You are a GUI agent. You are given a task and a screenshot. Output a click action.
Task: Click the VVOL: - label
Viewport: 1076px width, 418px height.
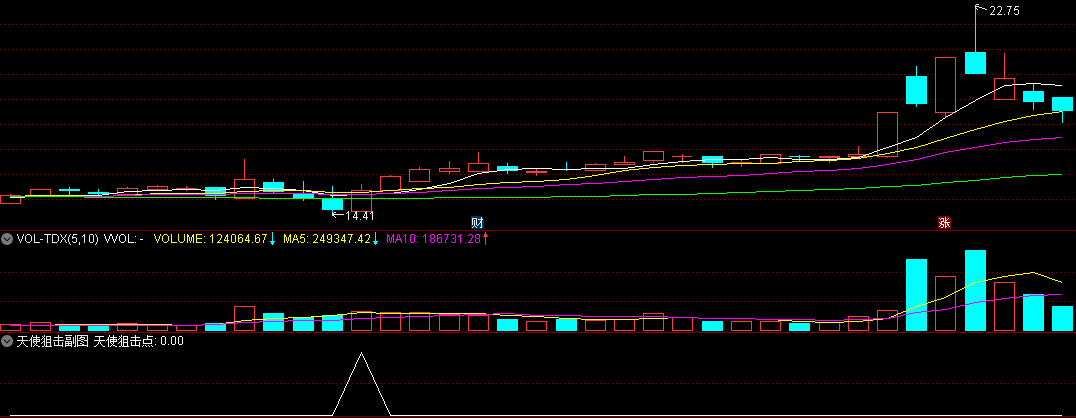124,239
